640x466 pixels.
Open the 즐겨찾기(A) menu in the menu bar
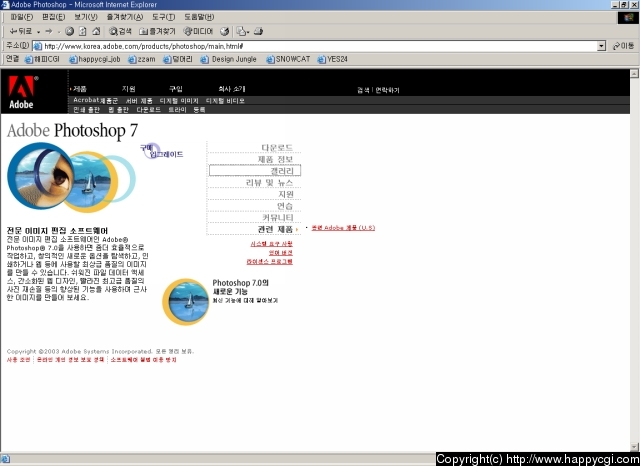click(x=124, y=17)
